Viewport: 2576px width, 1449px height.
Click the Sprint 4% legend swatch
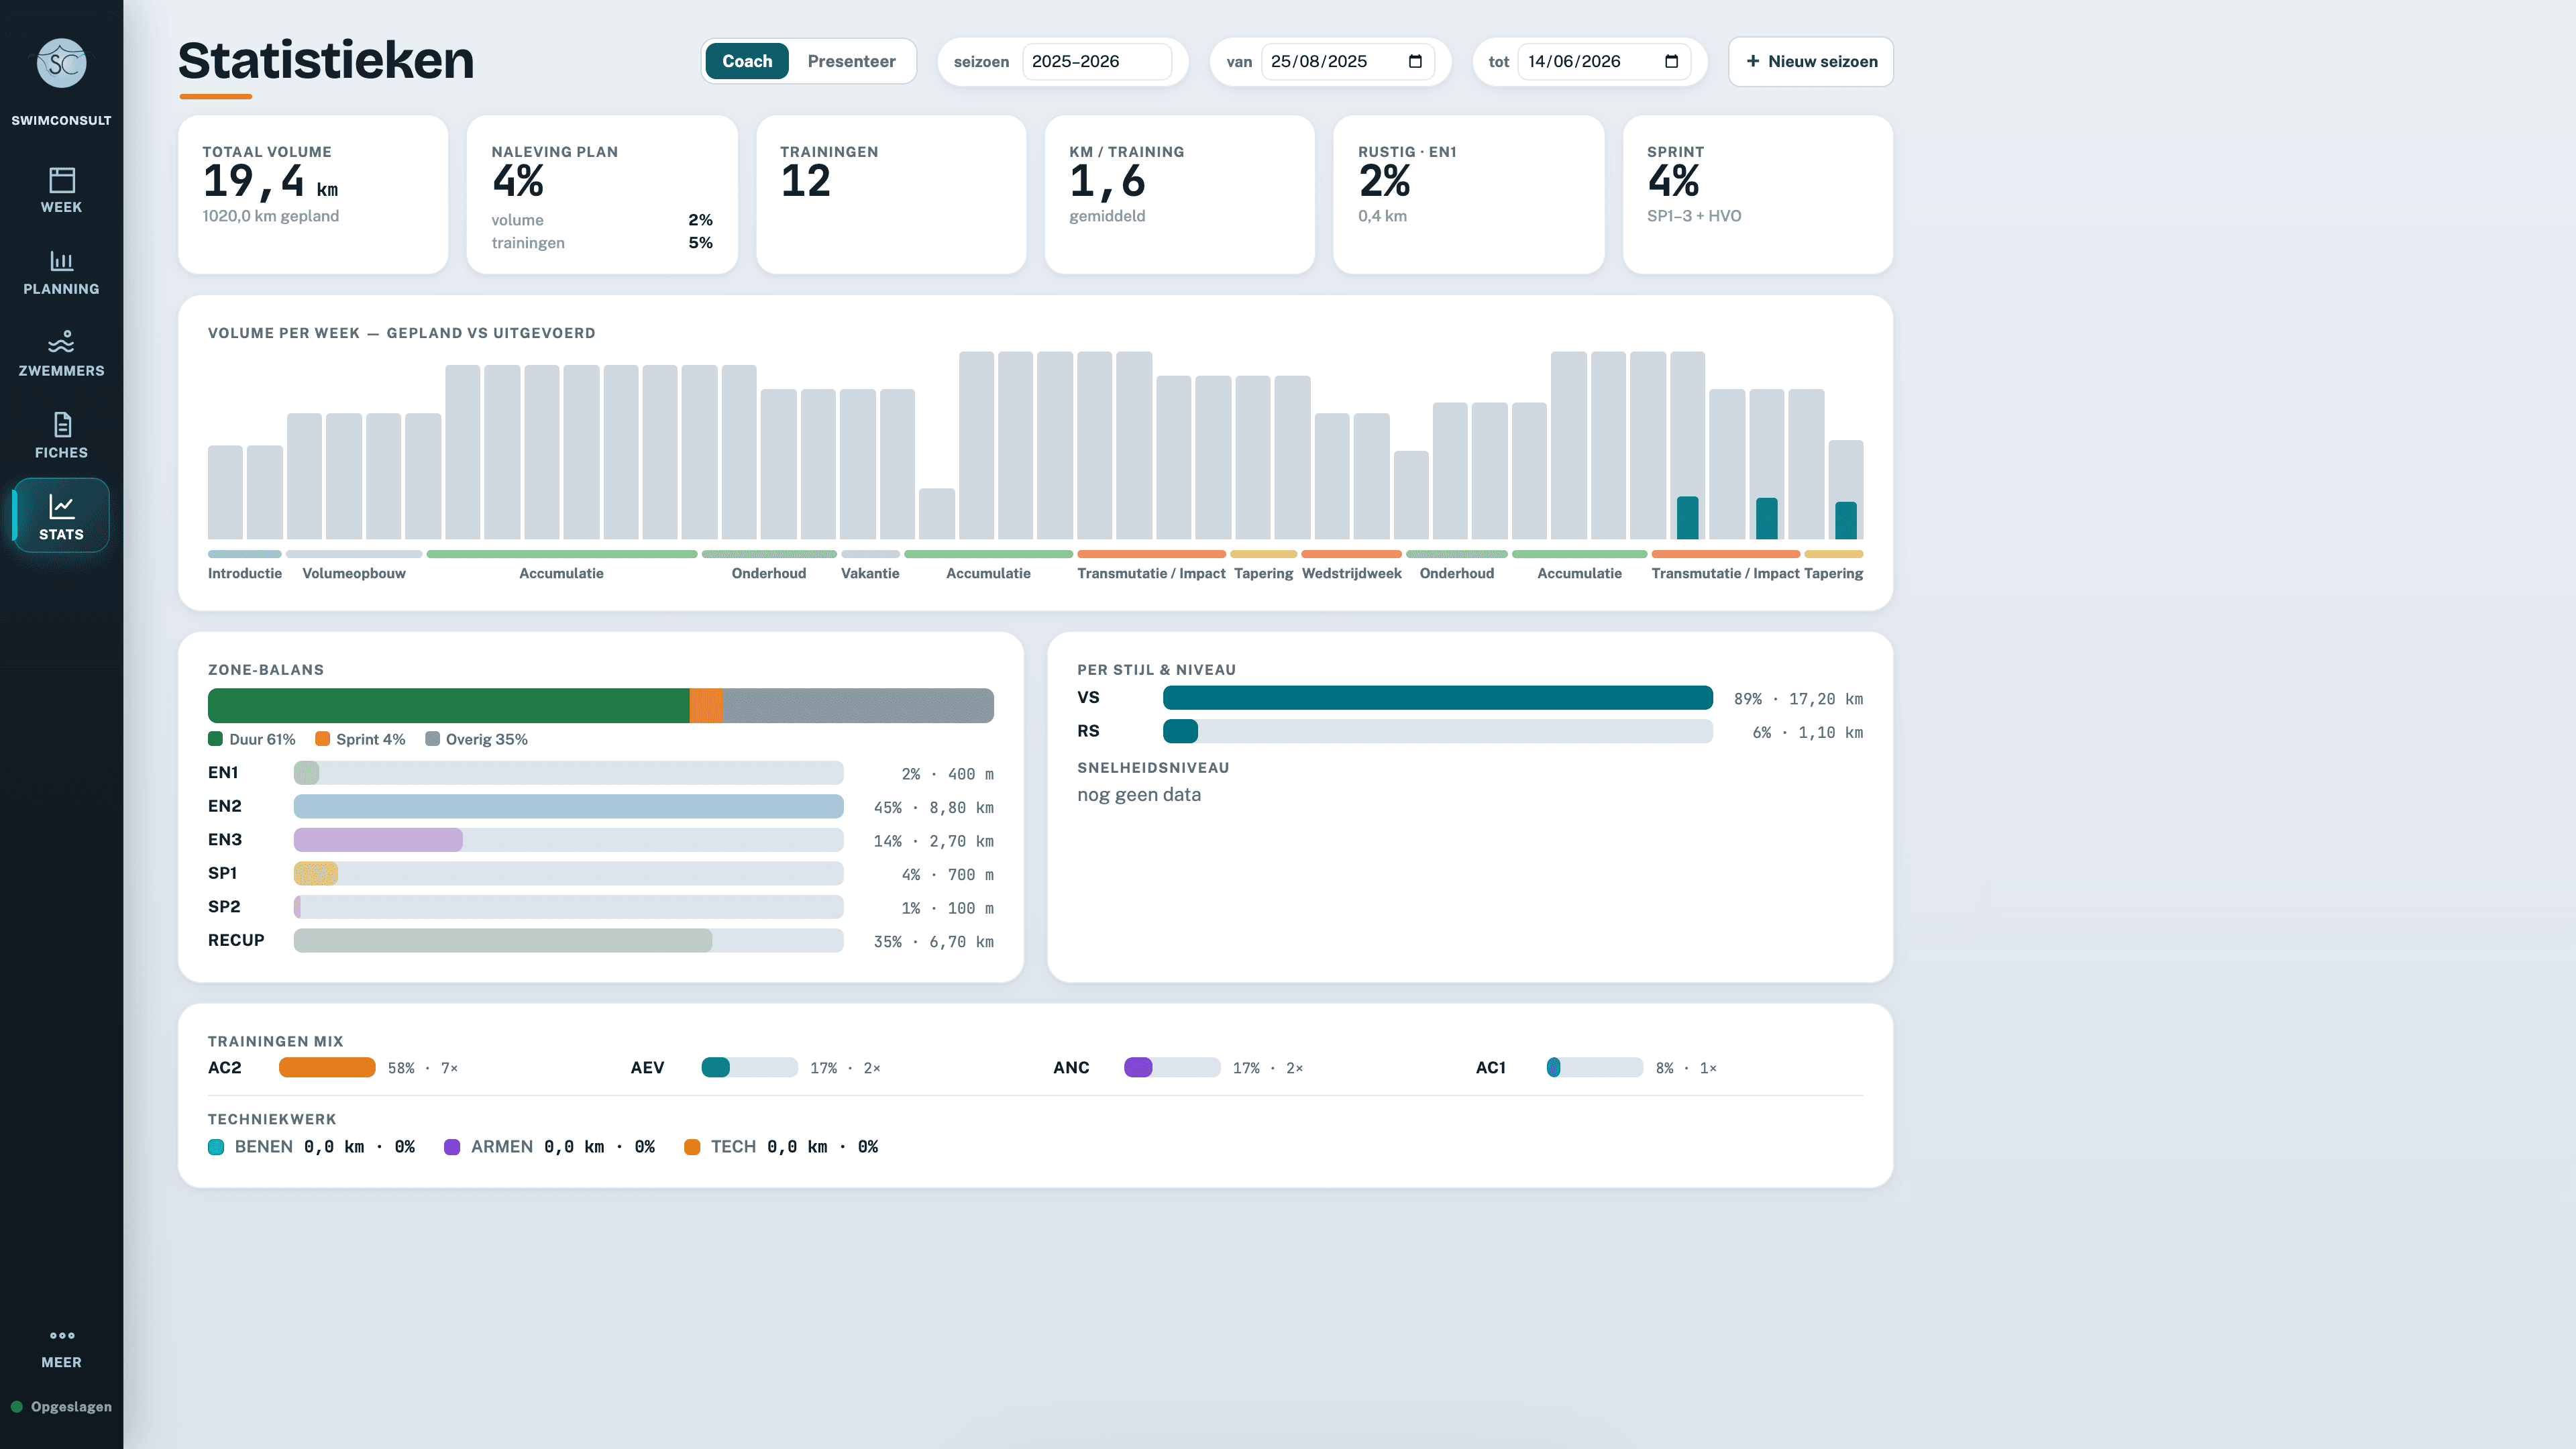click(322, 739)
